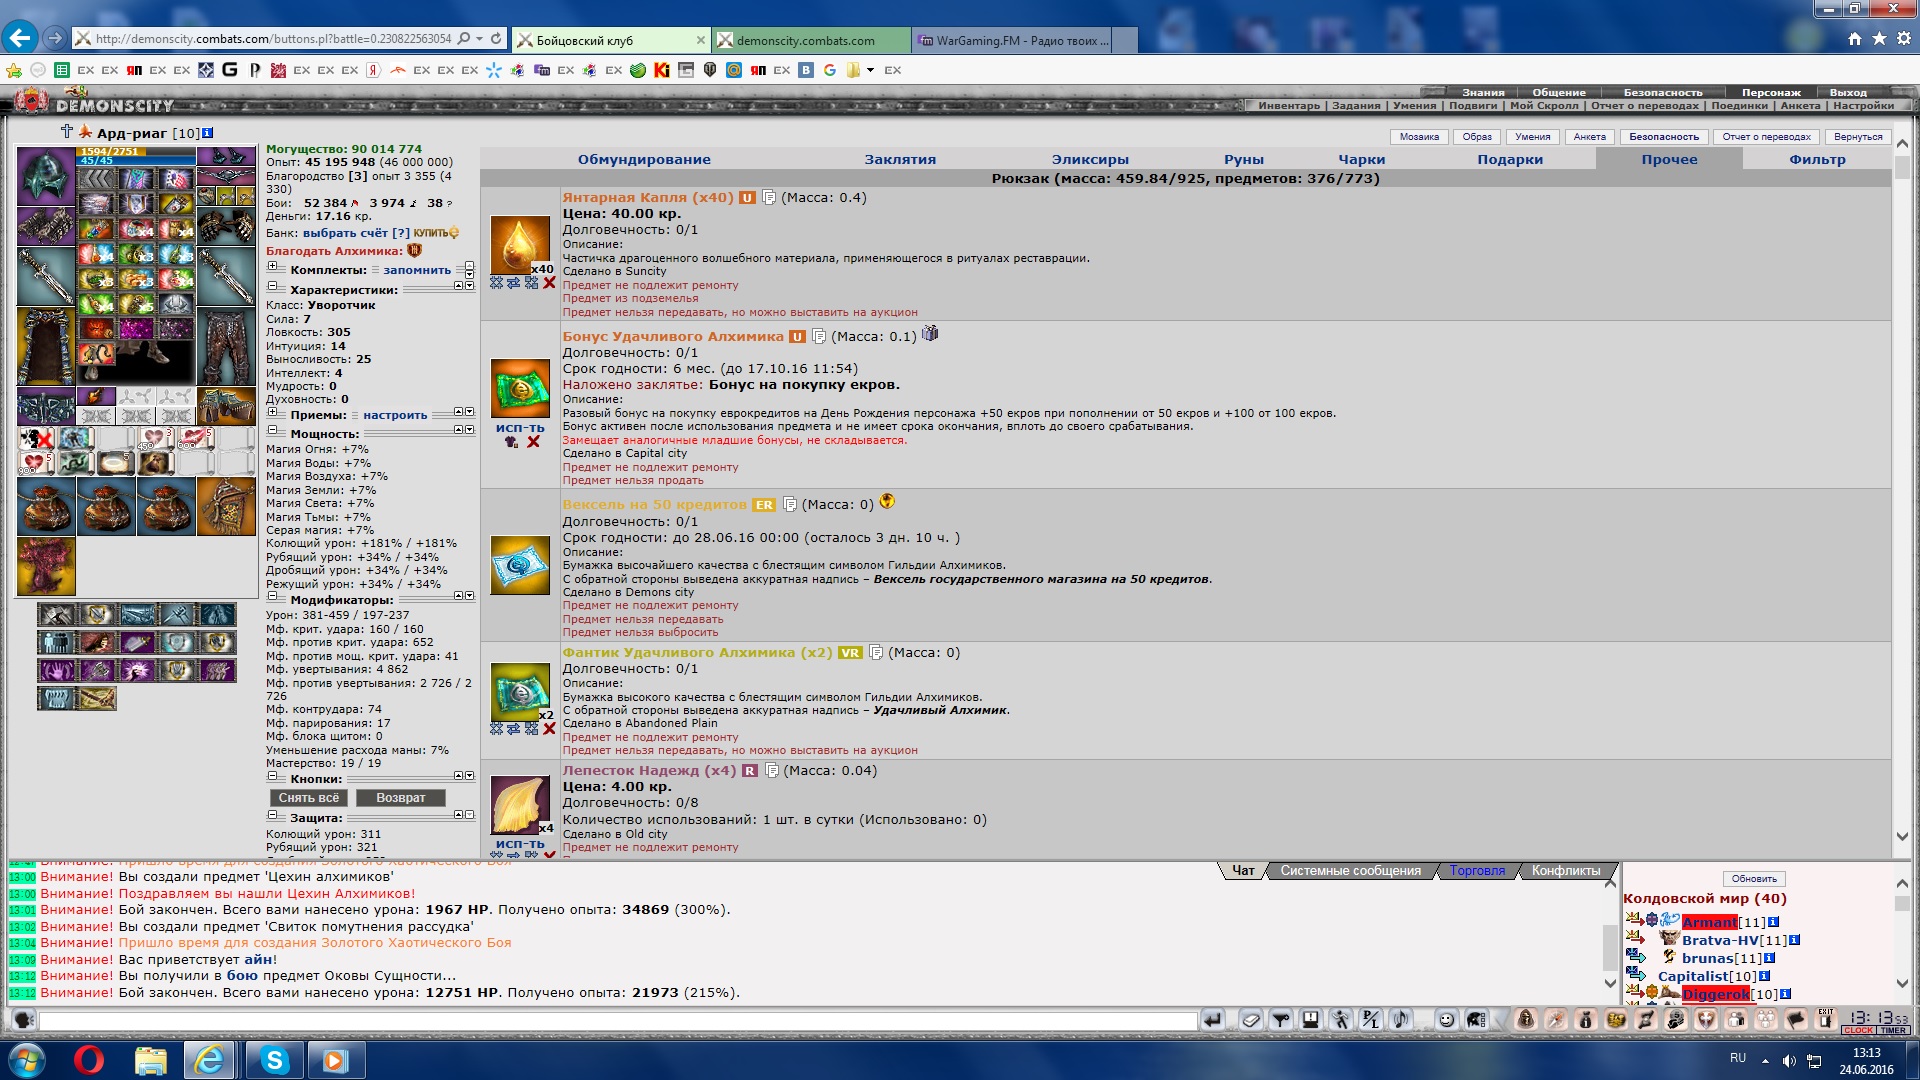Open the exit door icon in bottom toolbar
The height and width of the screenshot is (1080, 1920).
click(x=1825, y=1019)
